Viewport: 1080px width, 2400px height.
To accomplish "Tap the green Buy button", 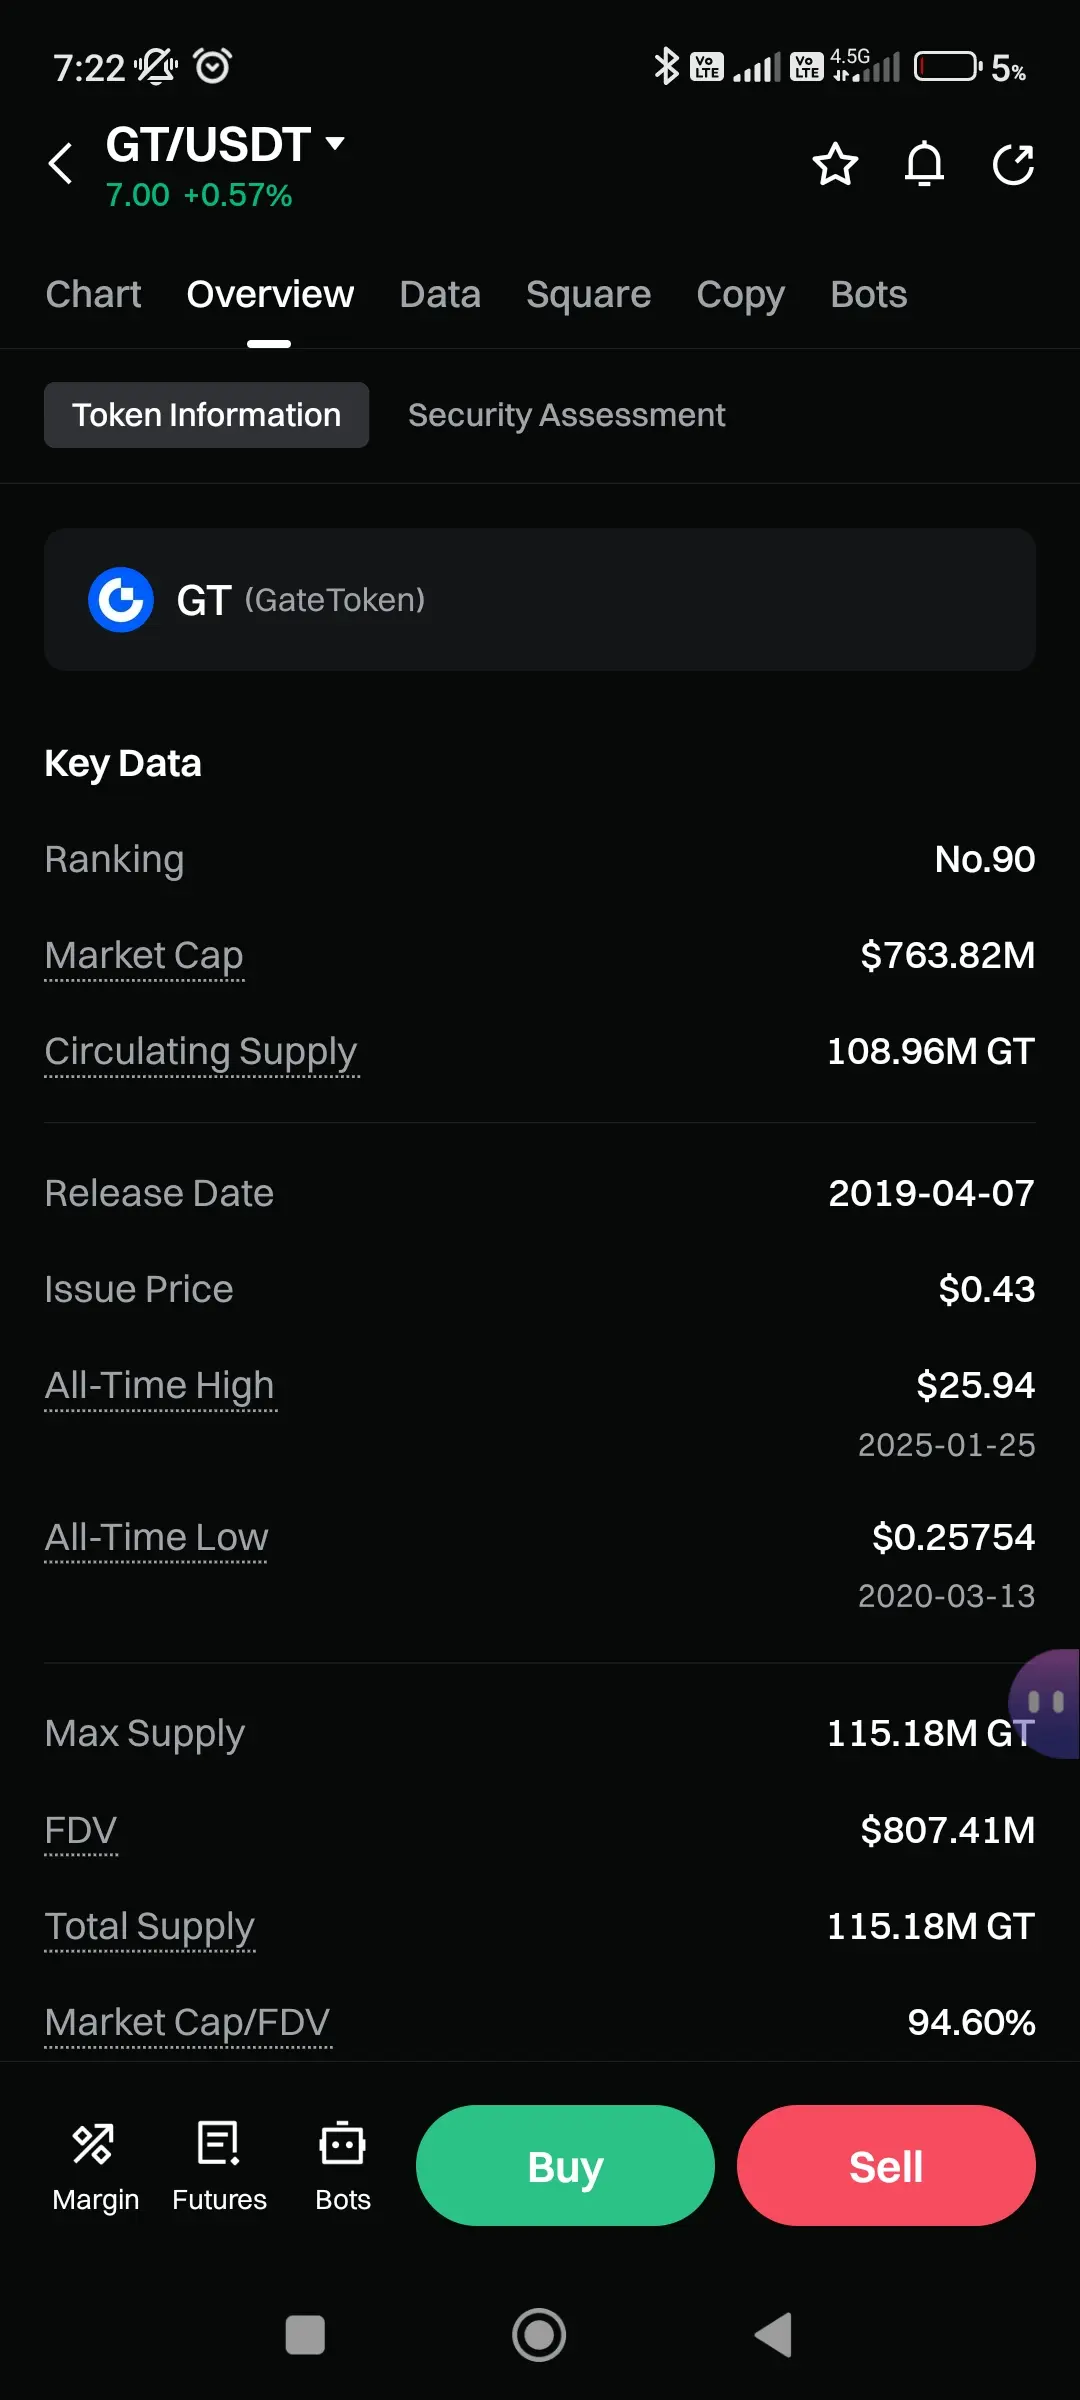I will coord(565,2166).
